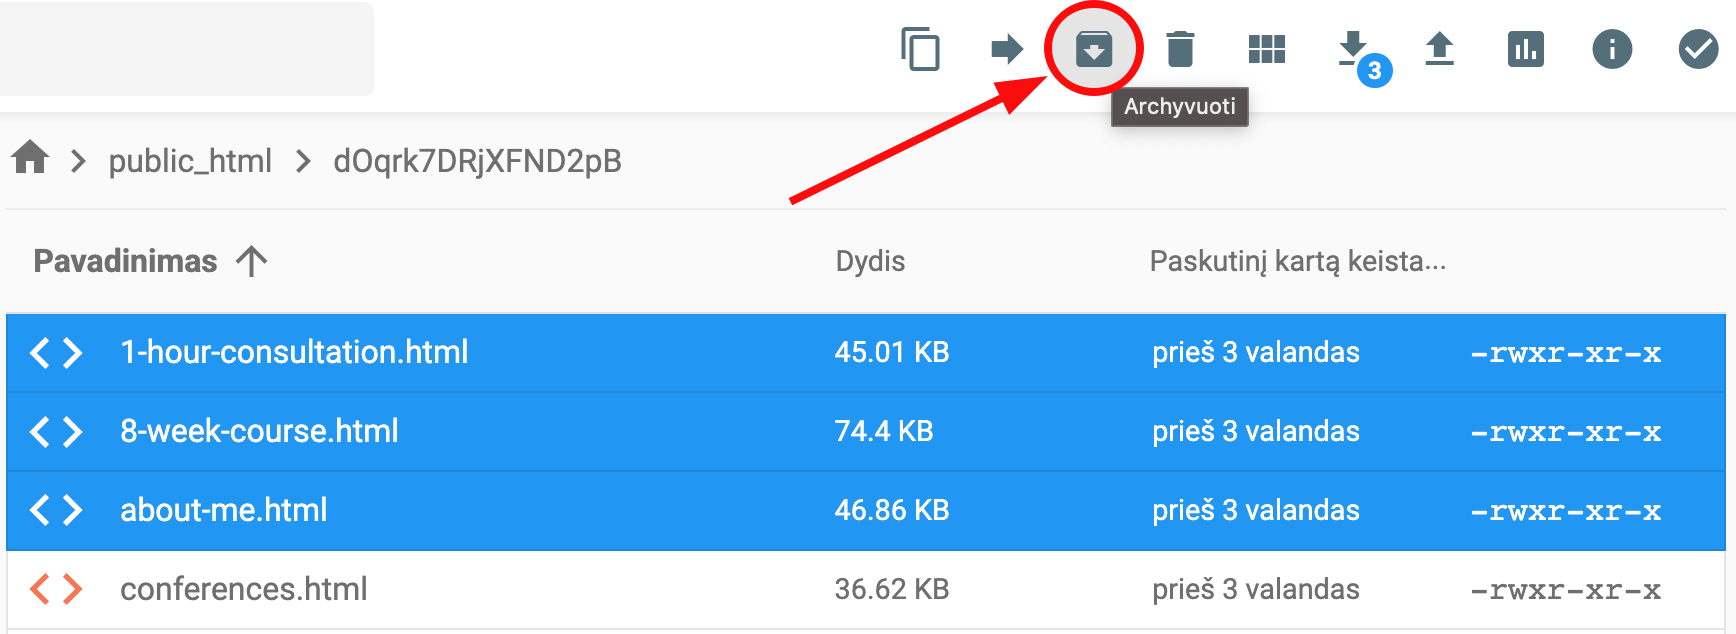This screenshot has height=634, width=1736.
Task: Click the info circle icon
Action: (x=1610, y=49)
